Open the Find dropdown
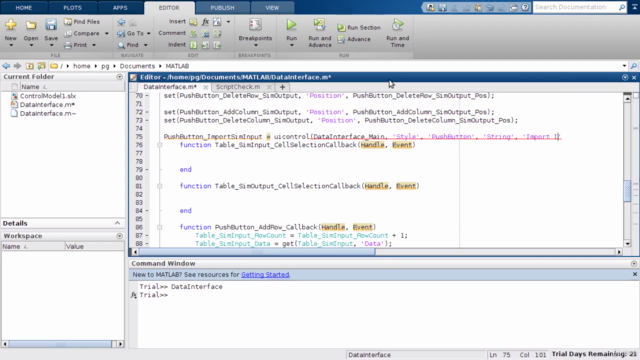Viewport: 640px width, 360px height. [x=132, y=45]
